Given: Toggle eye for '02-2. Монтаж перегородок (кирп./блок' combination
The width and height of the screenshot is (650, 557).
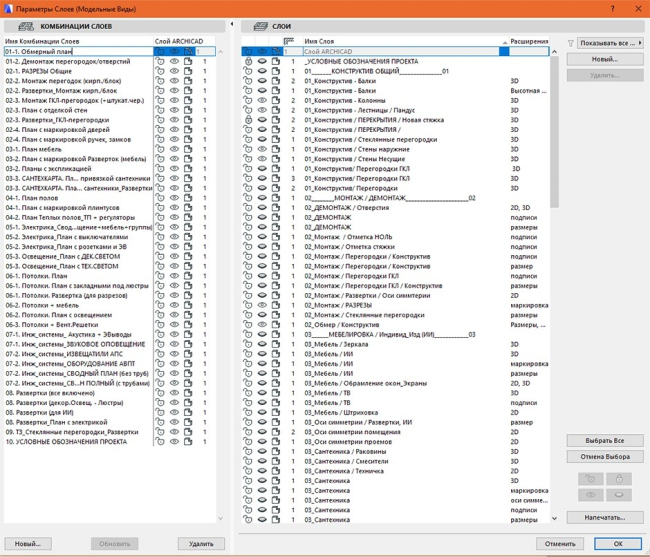Looking at the screenshot, I should pos(174,81).
